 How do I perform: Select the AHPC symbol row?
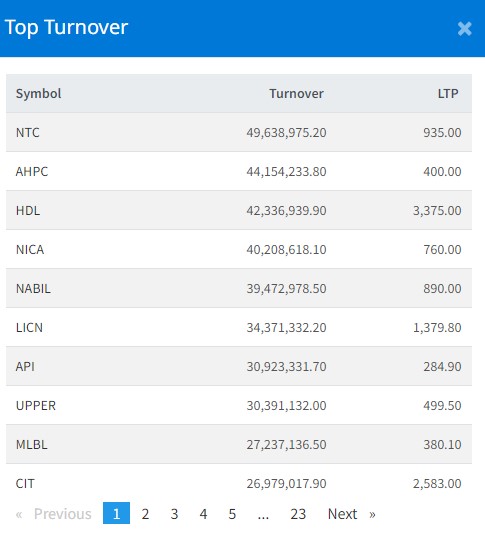[239, 171]
